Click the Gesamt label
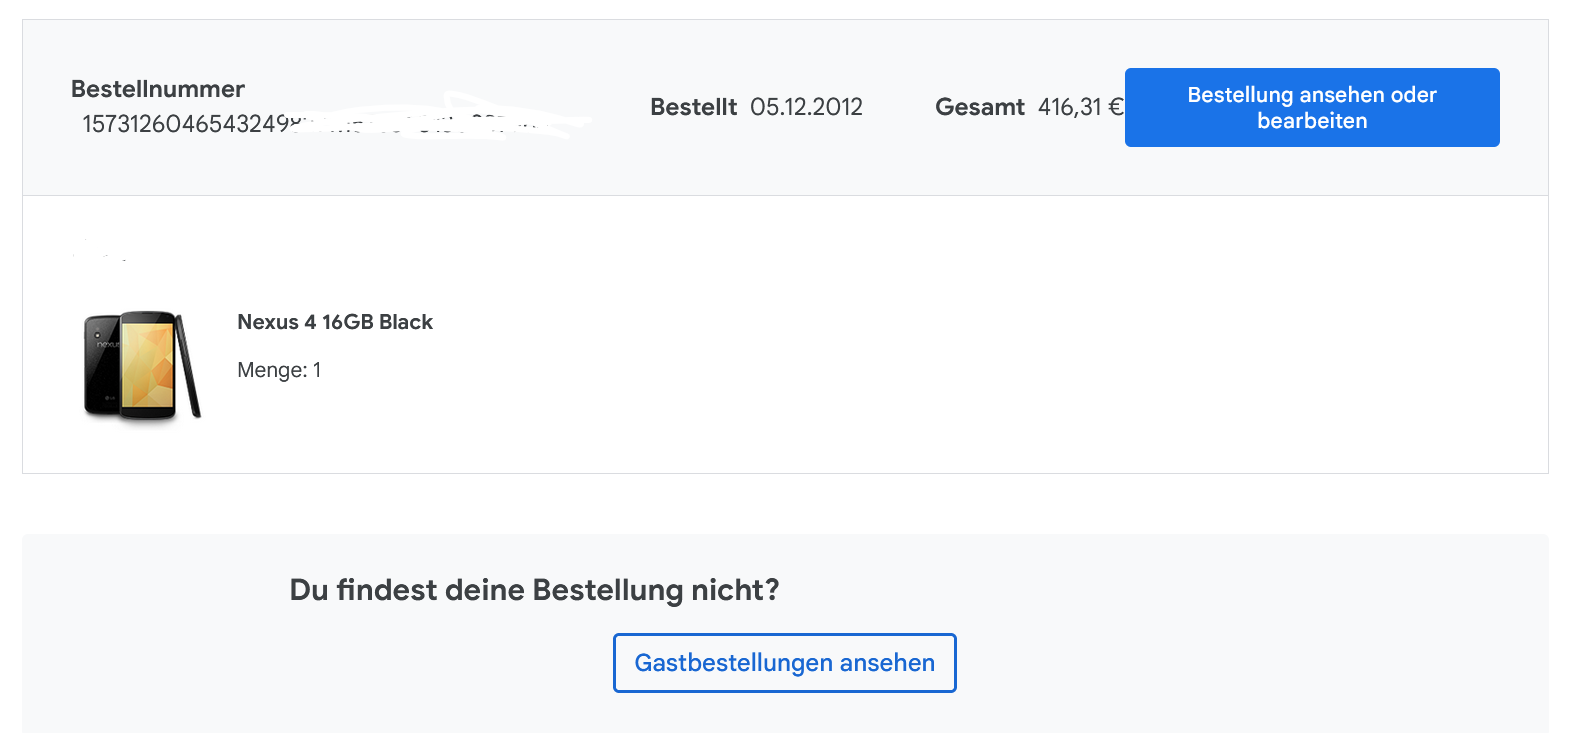 [979, 107]
